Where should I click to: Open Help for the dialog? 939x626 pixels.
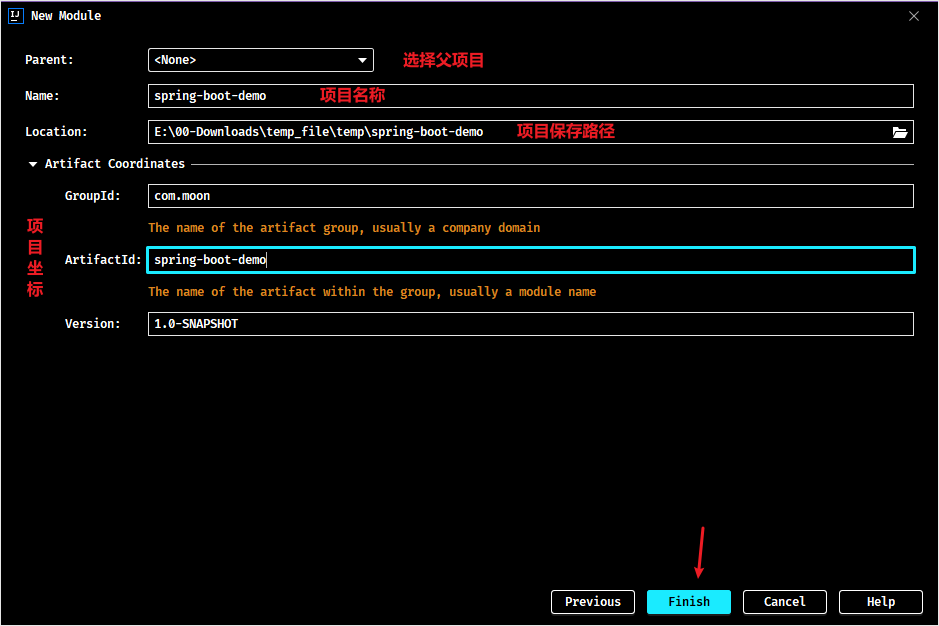(880, 601)
